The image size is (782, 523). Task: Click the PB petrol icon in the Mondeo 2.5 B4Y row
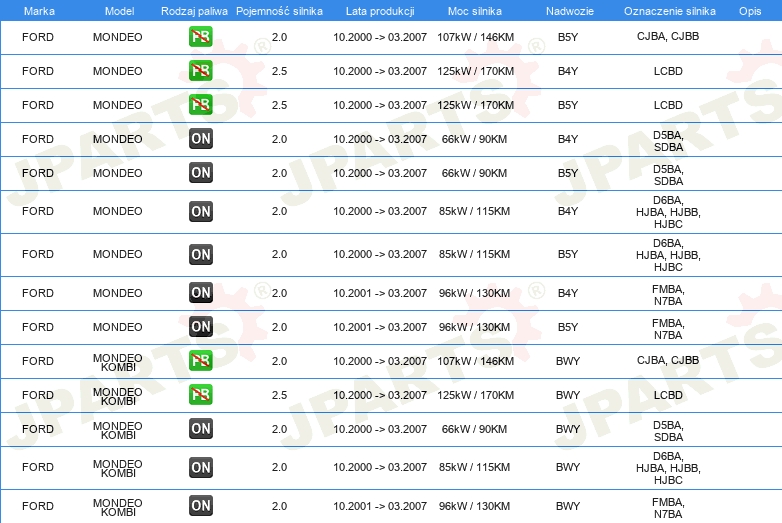200,71
